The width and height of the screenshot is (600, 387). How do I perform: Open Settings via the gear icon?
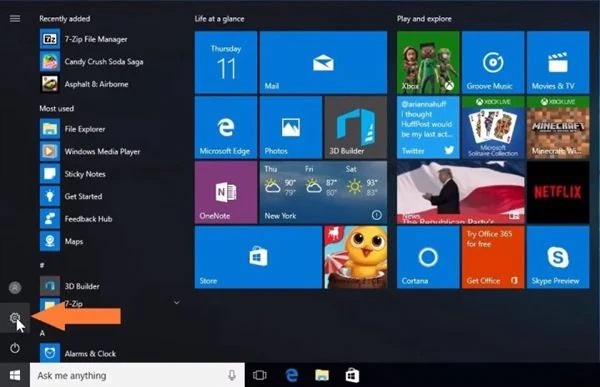point(15,318)
